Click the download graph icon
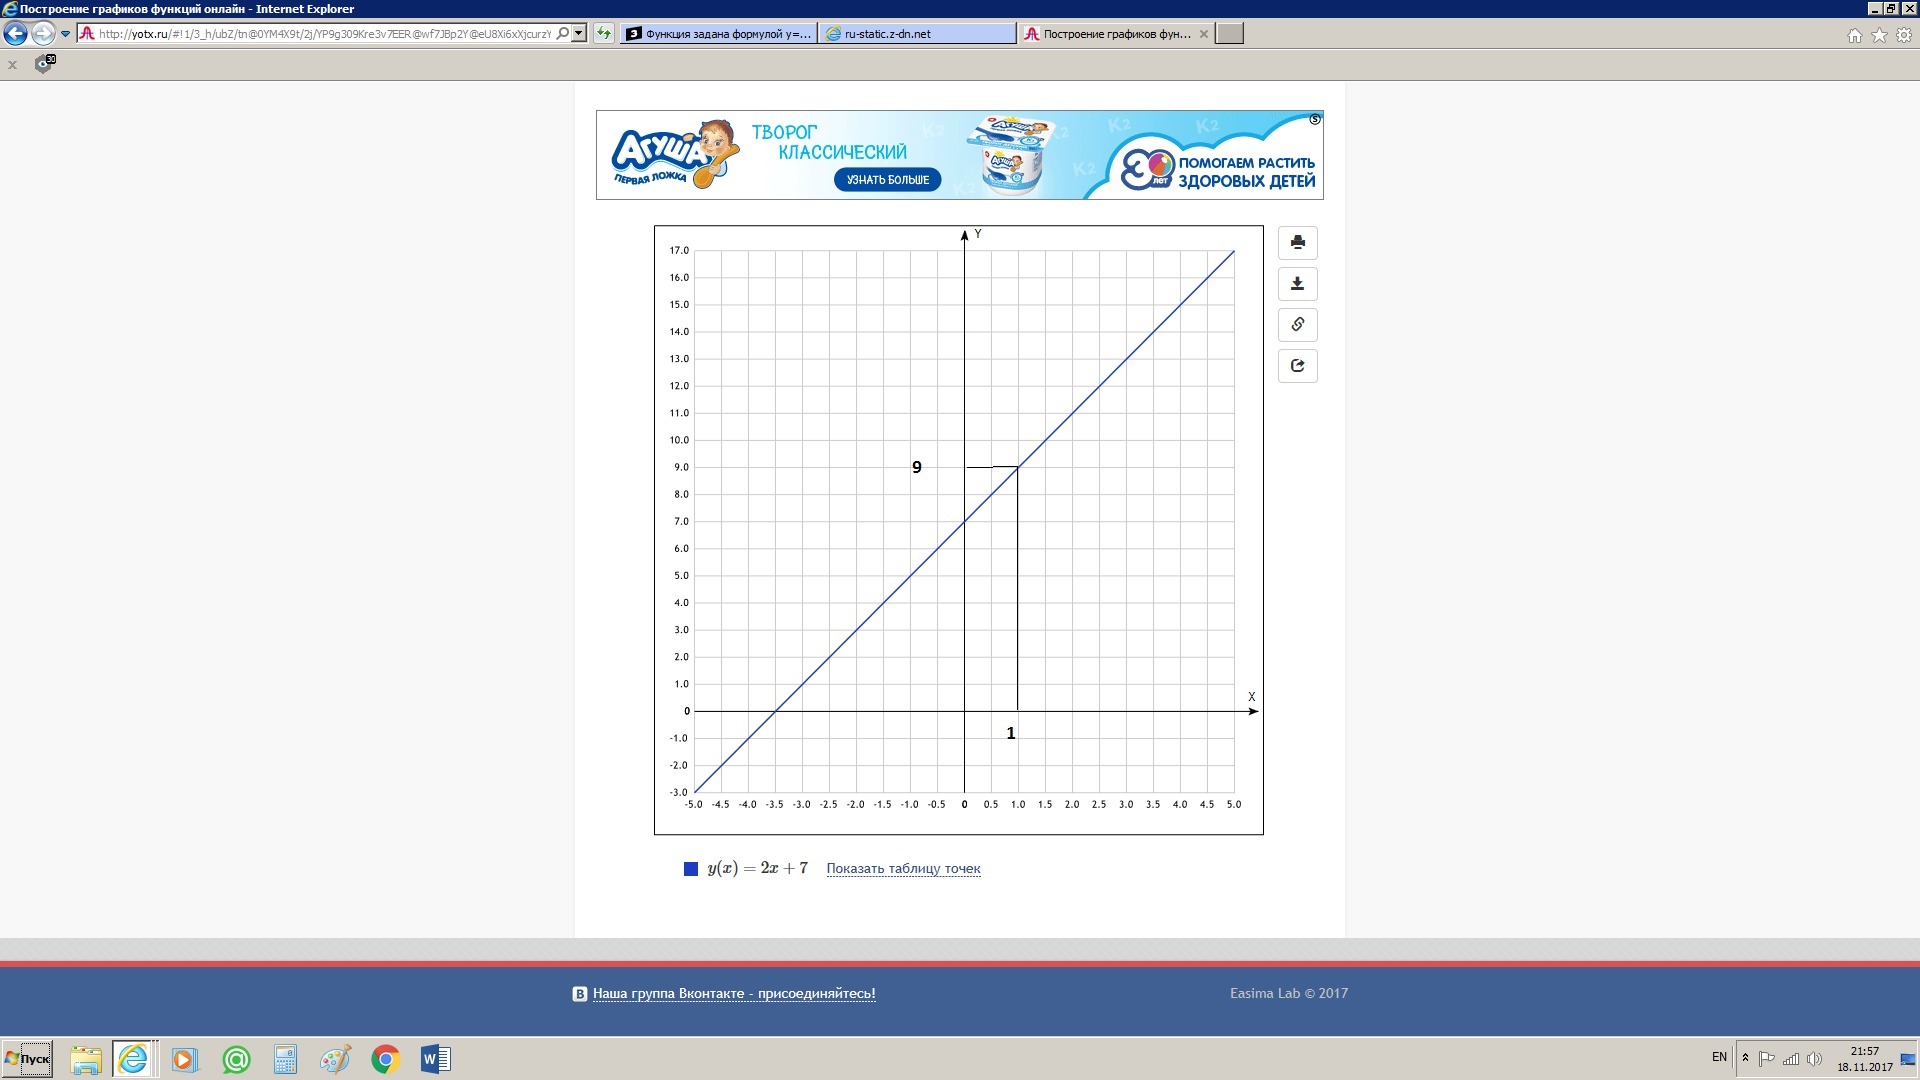The height and width of the screenshot is (1080, 1920). 1297,284
